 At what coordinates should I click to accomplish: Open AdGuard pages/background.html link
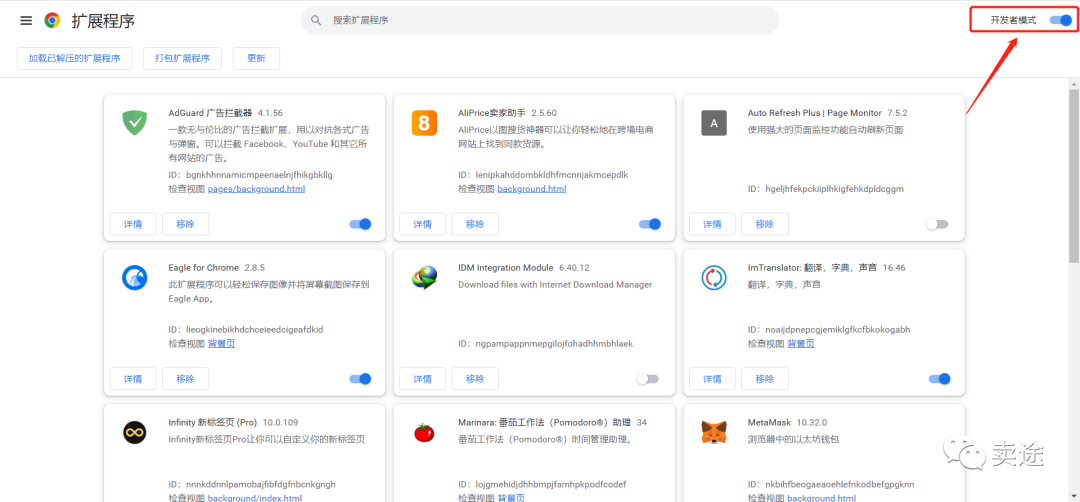tap(256, 189)
